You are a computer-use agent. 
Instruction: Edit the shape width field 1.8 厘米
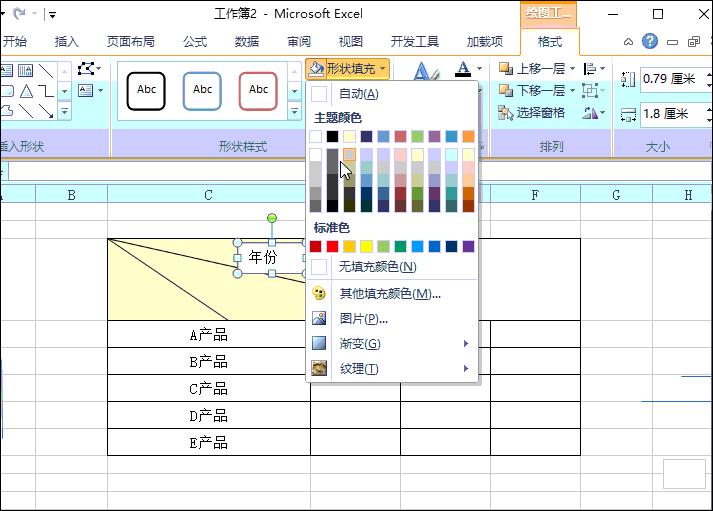point(674,114)
